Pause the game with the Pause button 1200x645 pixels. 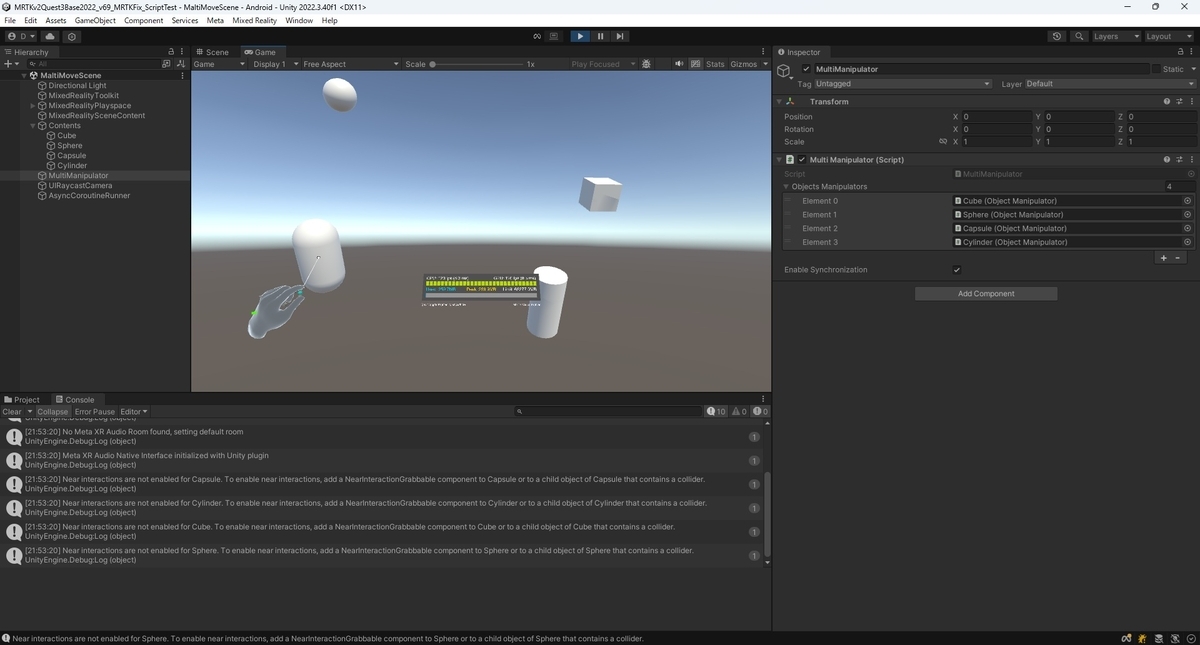click(600, 36)
